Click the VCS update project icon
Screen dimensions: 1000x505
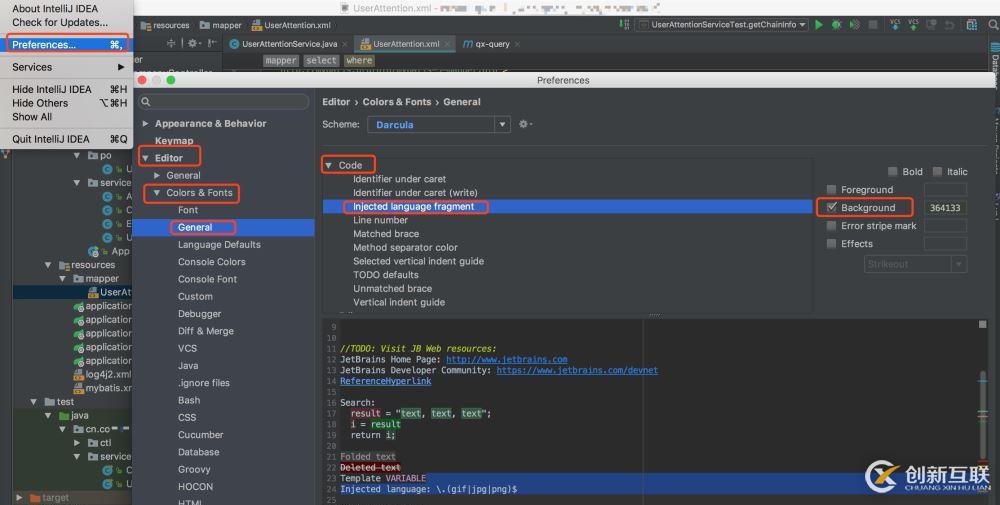click(896, 24)
